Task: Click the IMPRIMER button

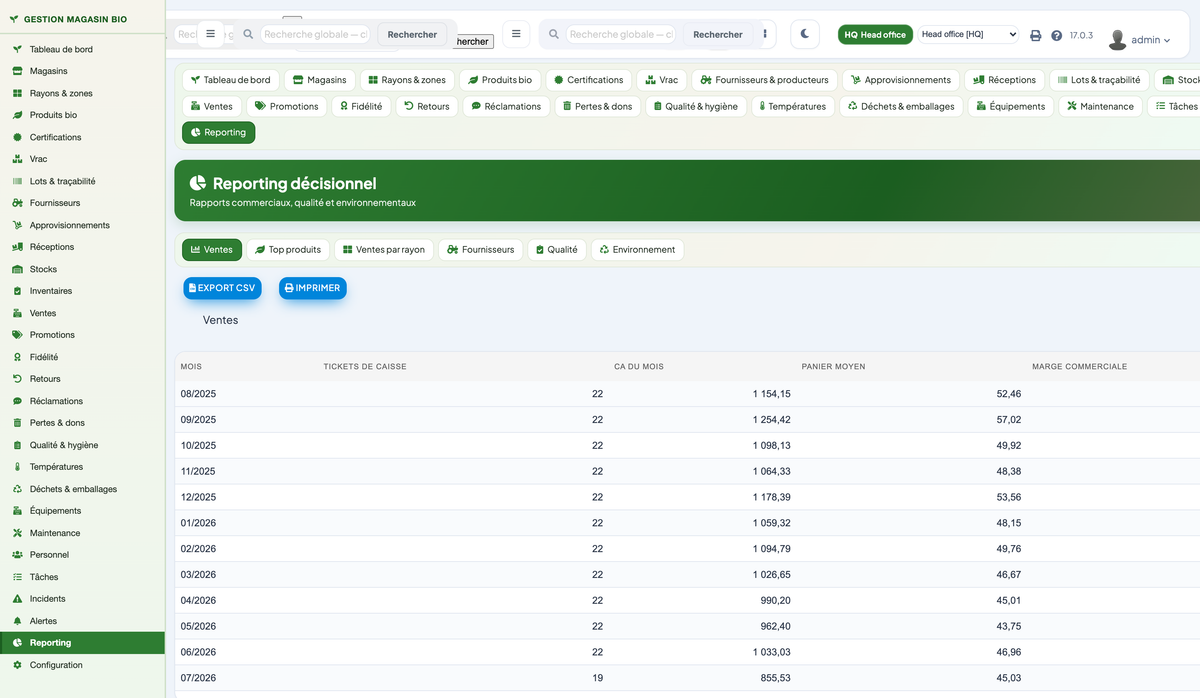Action: pyautogui.click(x=313, y=288)
